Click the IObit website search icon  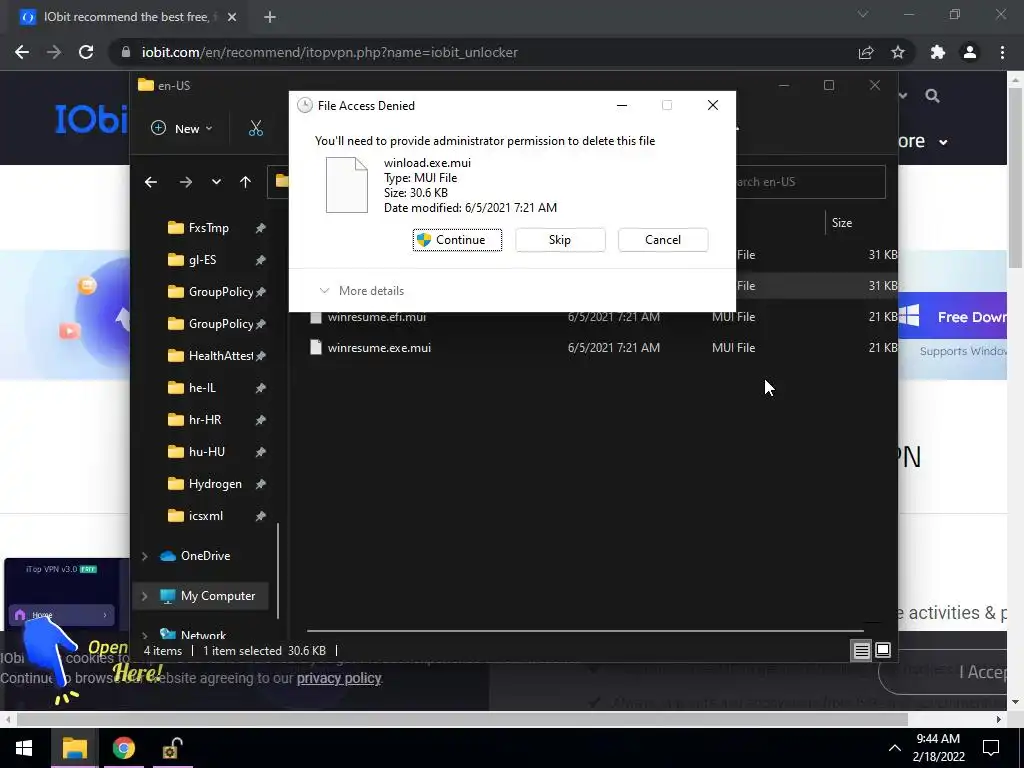(x=933, y=96)
